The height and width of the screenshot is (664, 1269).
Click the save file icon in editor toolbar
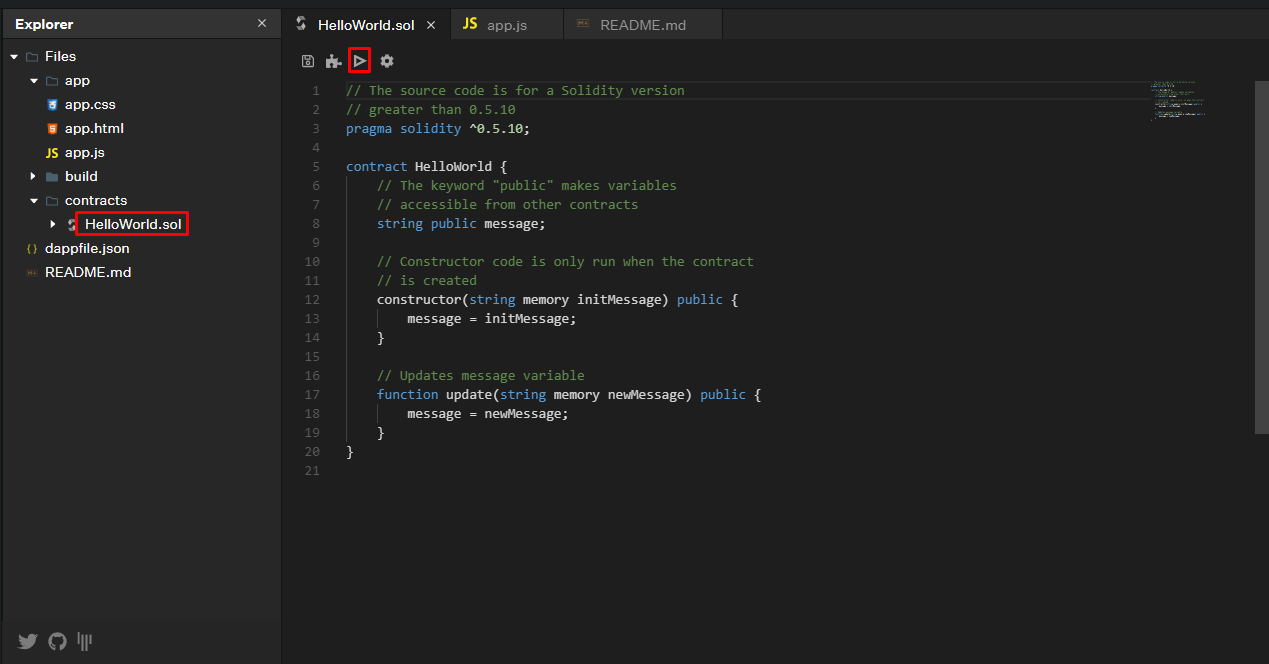pyautogui.click(x=308, y=62)
